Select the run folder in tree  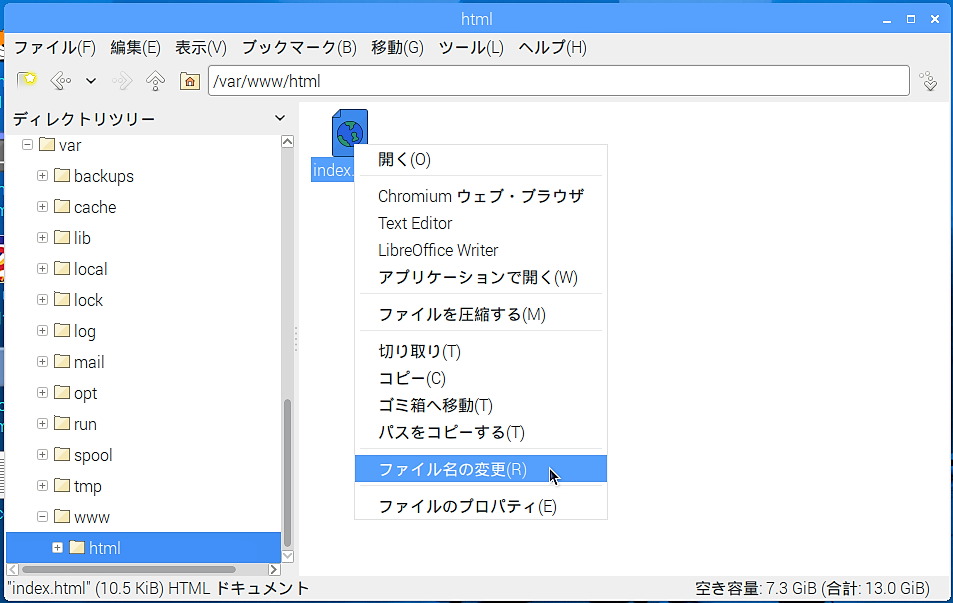[x=75, y=424]
